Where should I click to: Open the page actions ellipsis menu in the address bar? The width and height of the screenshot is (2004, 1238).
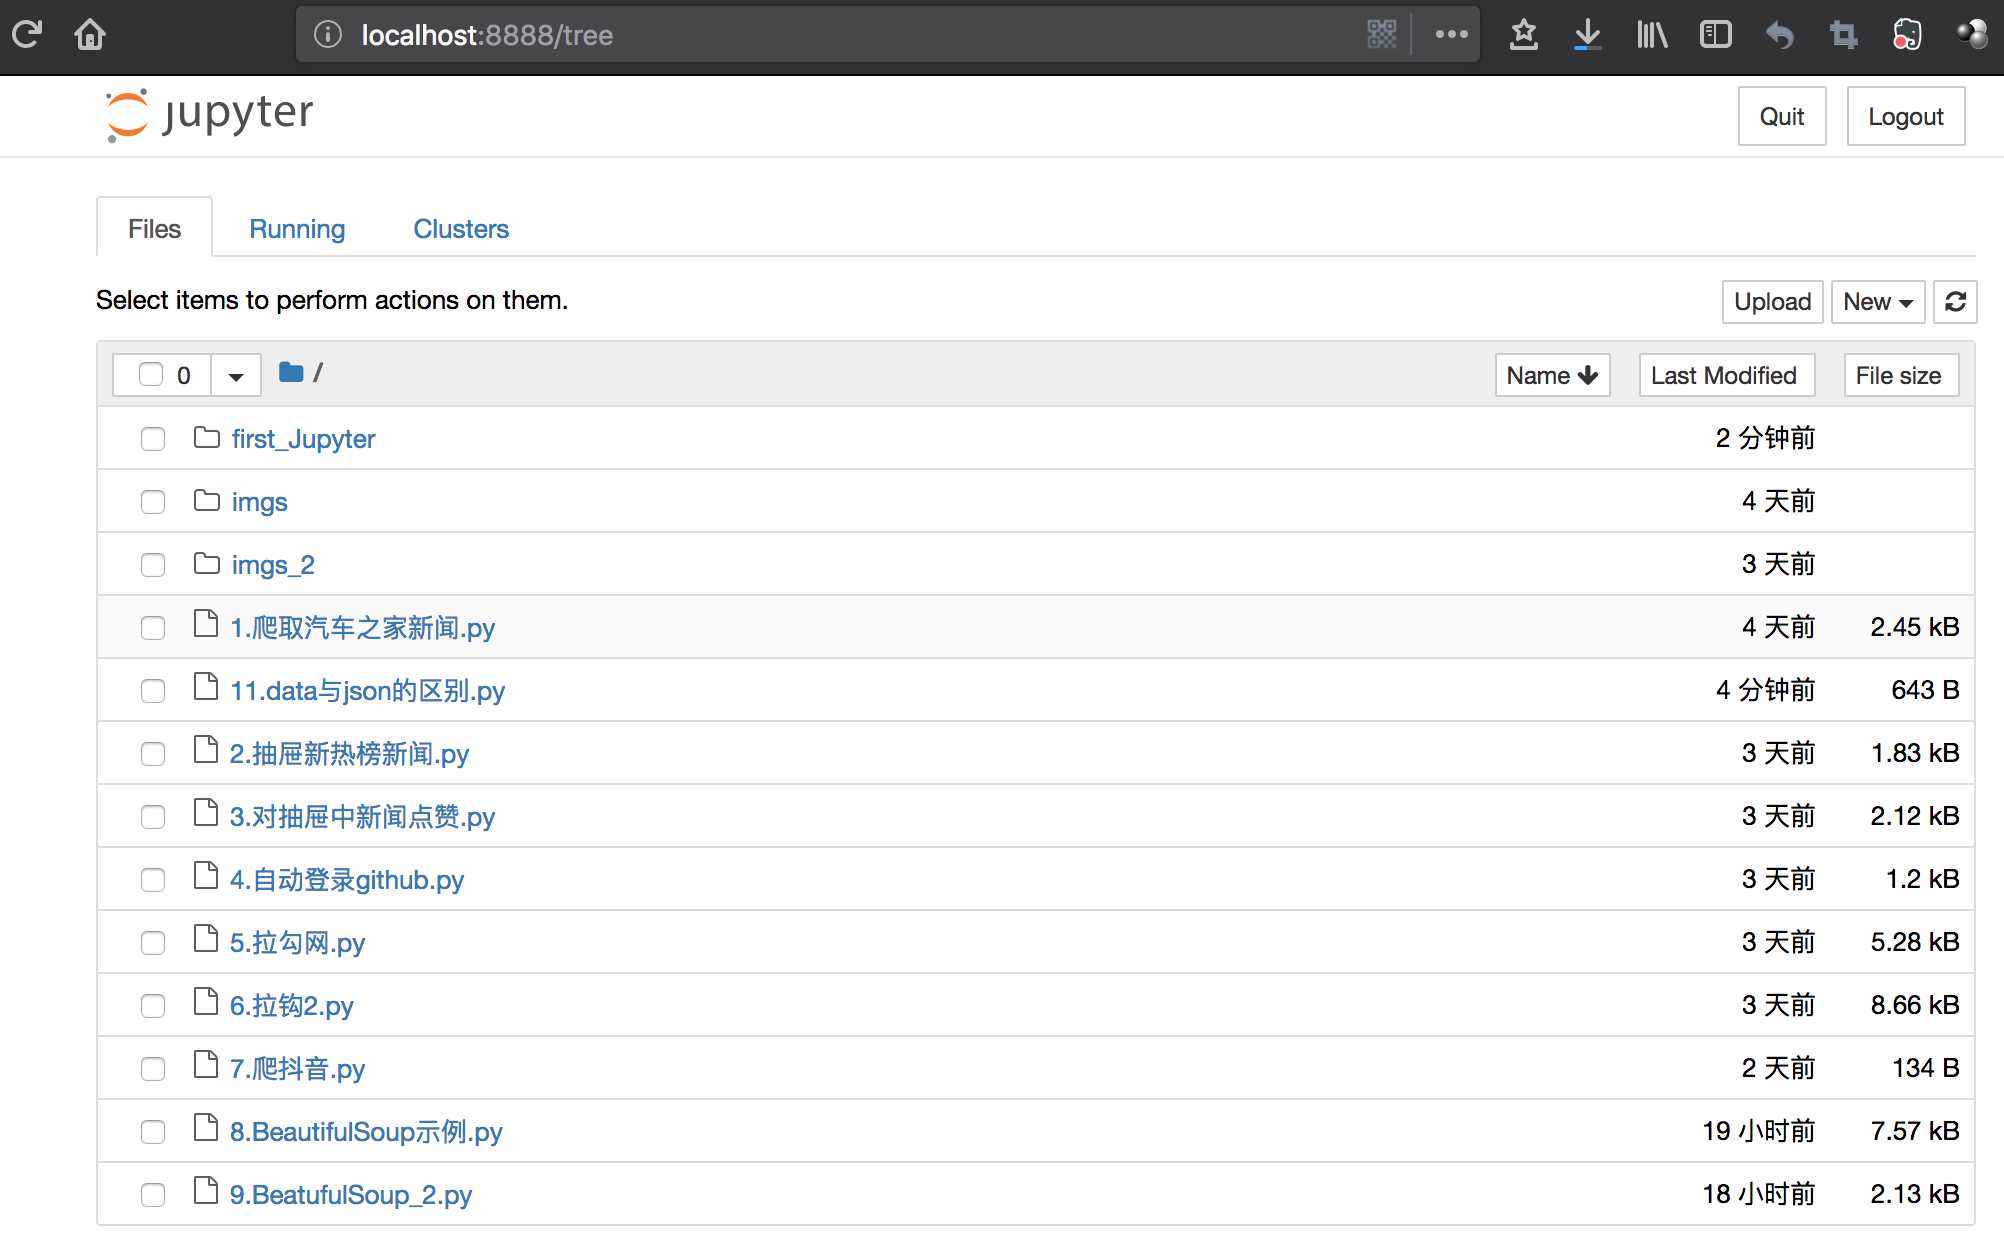pos(1451,35)
